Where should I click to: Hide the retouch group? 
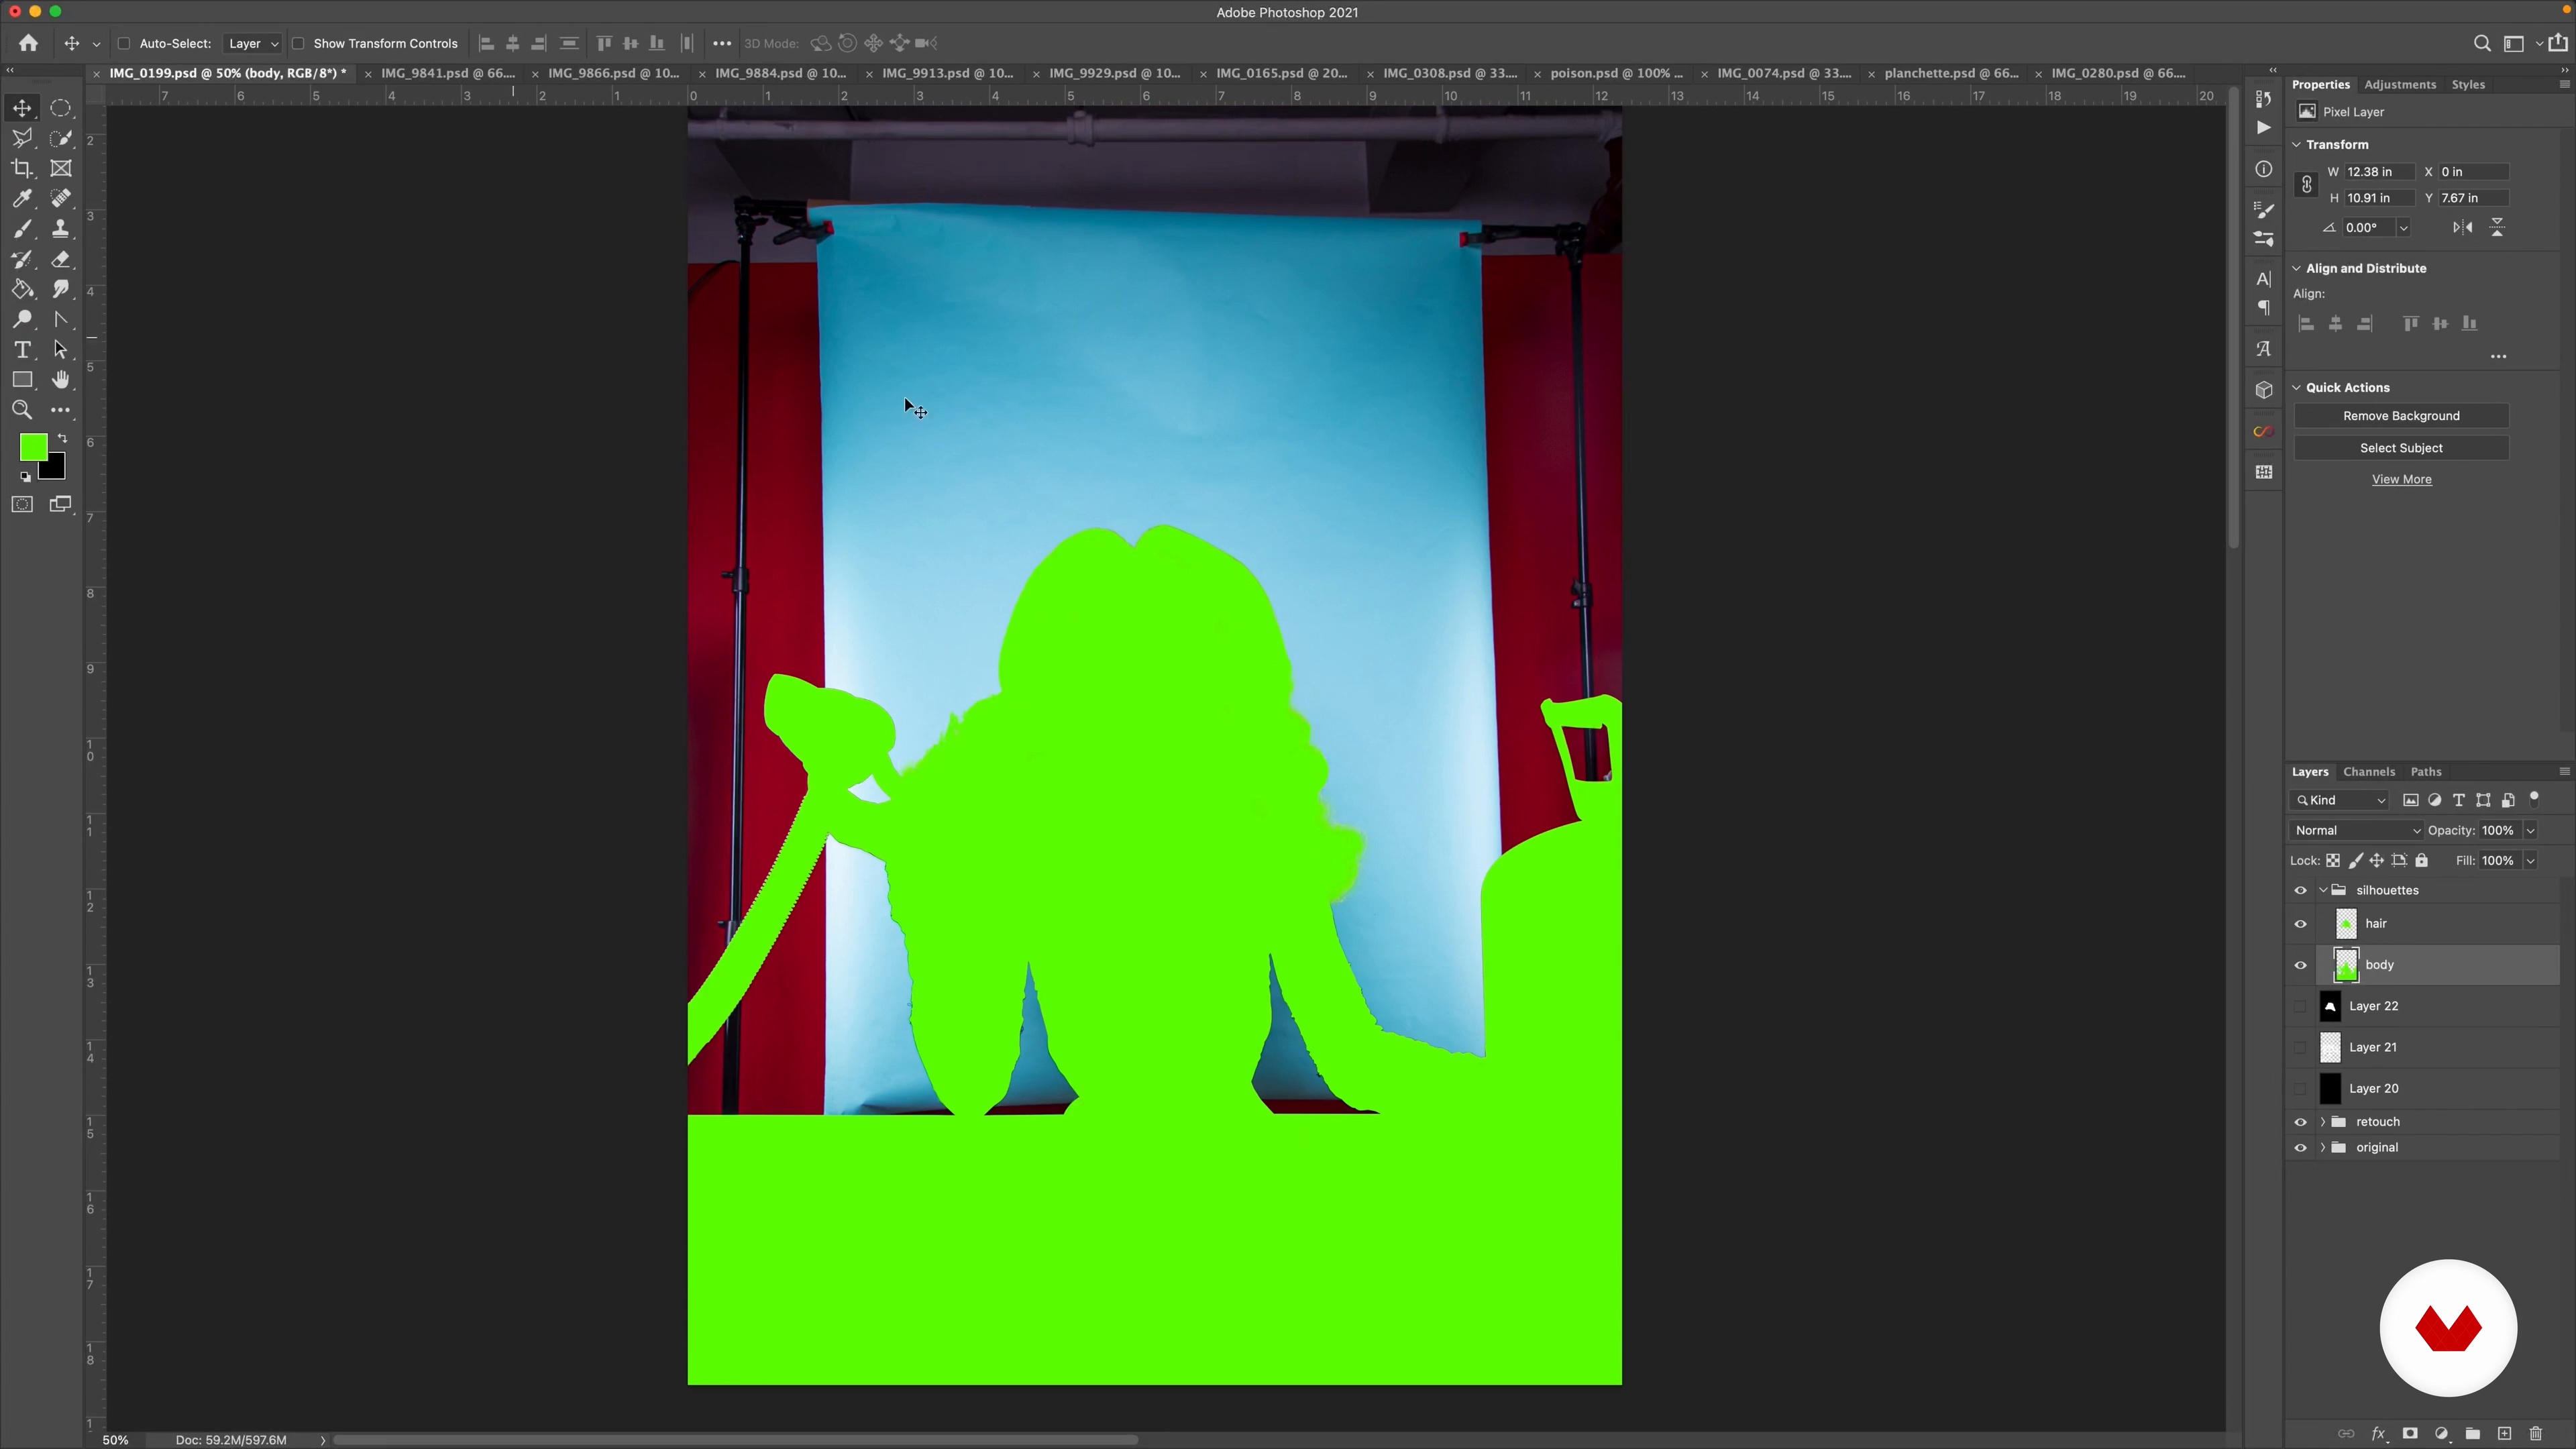[2301, 1122]
